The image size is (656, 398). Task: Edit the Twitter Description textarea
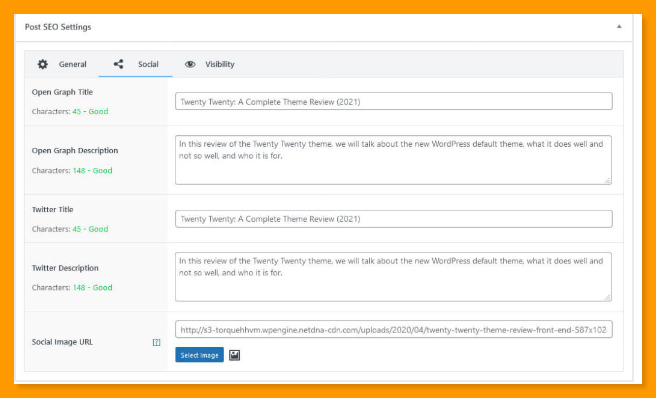click(x=394, y=277)
